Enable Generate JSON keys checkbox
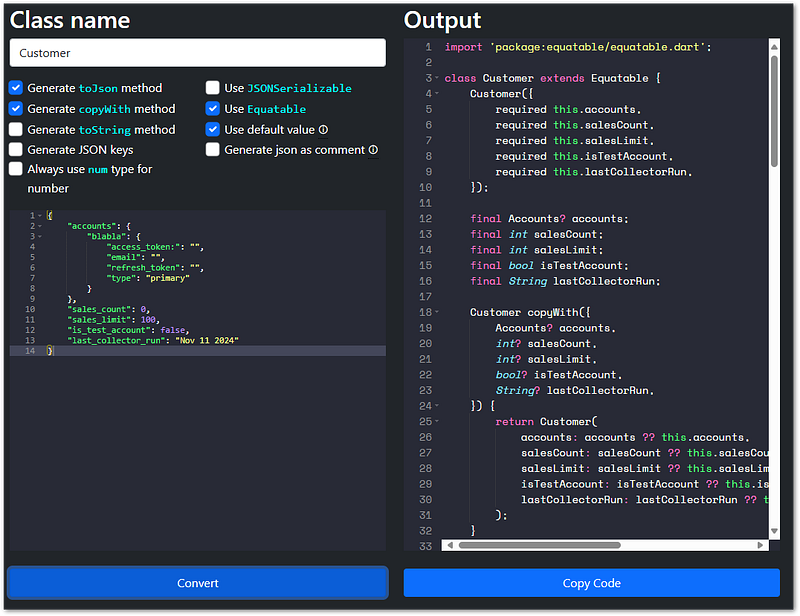This screenshot has width=800, height=616. [16, 150]
